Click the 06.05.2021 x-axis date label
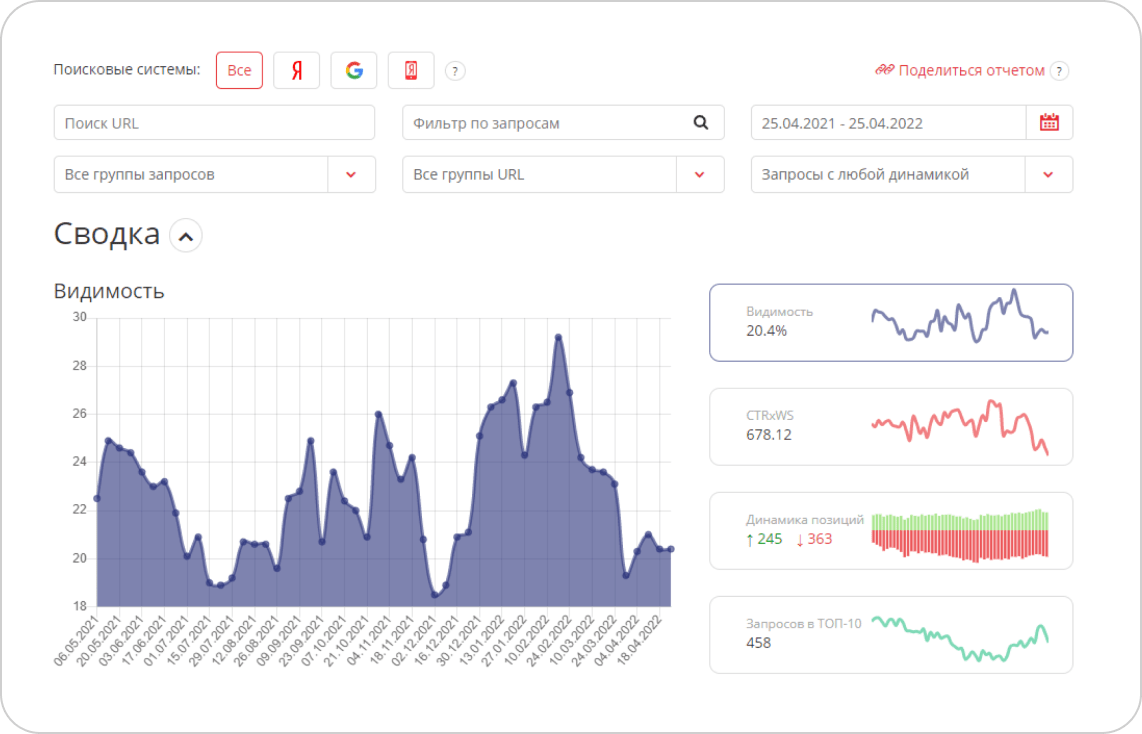 click(x=76, y=641)
